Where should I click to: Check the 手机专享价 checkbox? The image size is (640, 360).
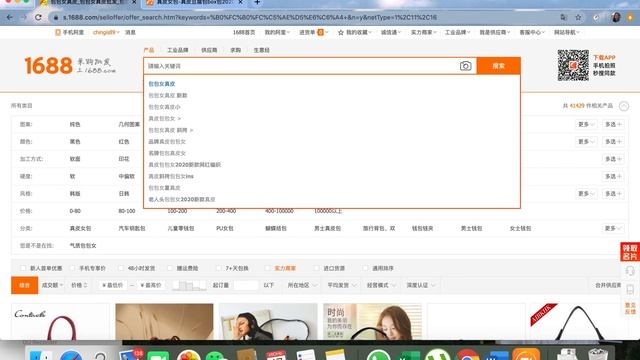72,268
